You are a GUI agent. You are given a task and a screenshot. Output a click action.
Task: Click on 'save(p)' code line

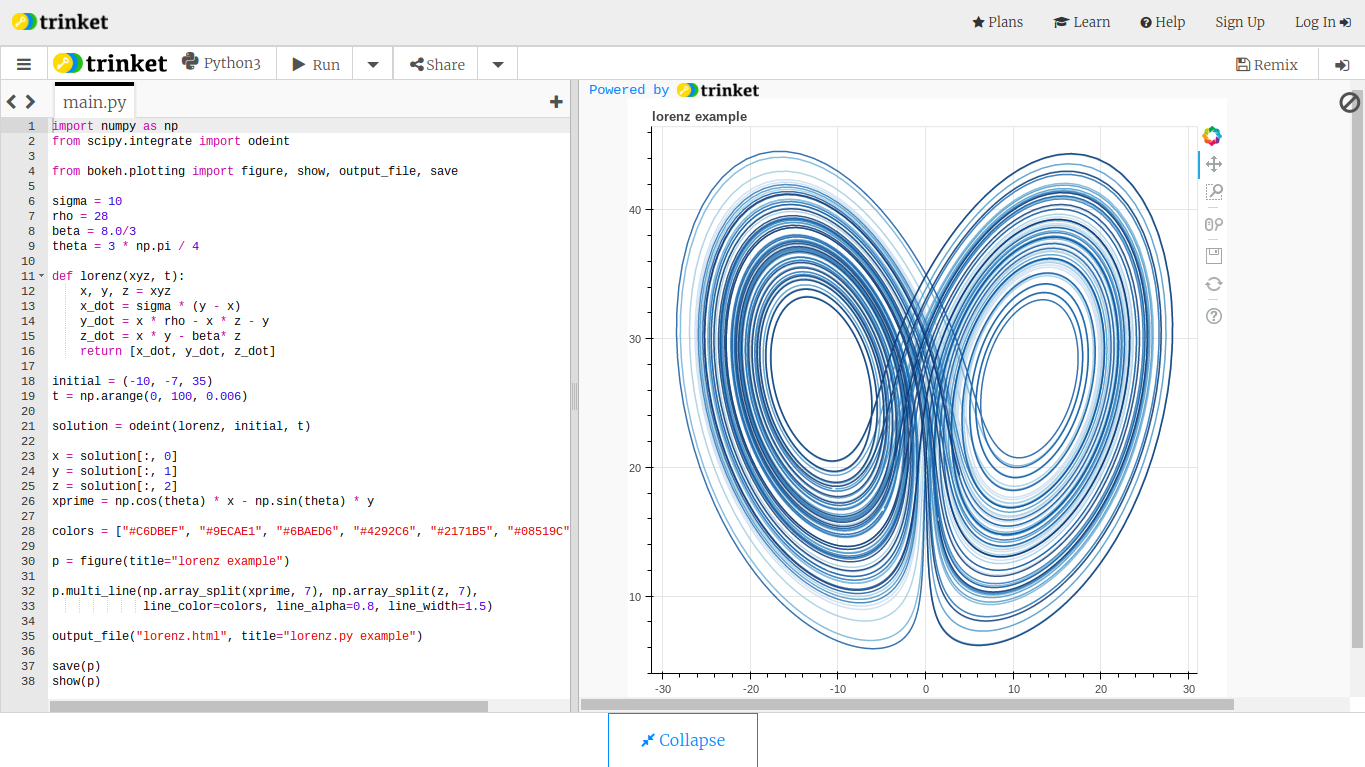pyautogui.click(x=76, y=666)
